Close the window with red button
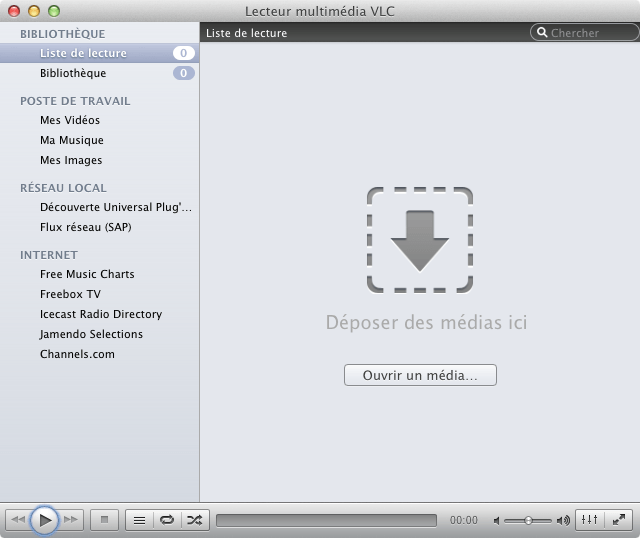This screenshot has width=640, height=538. point(14,11)
